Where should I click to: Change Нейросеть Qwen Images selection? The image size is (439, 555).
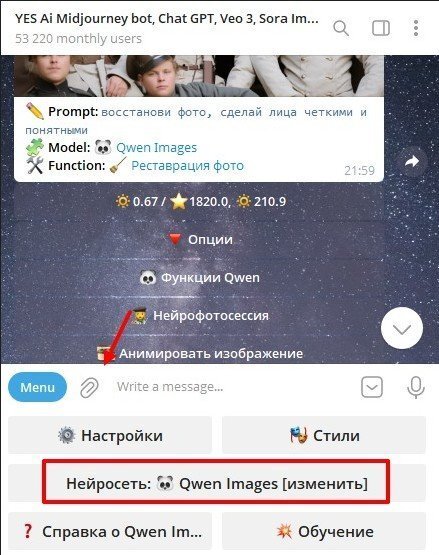pos(217,483)
